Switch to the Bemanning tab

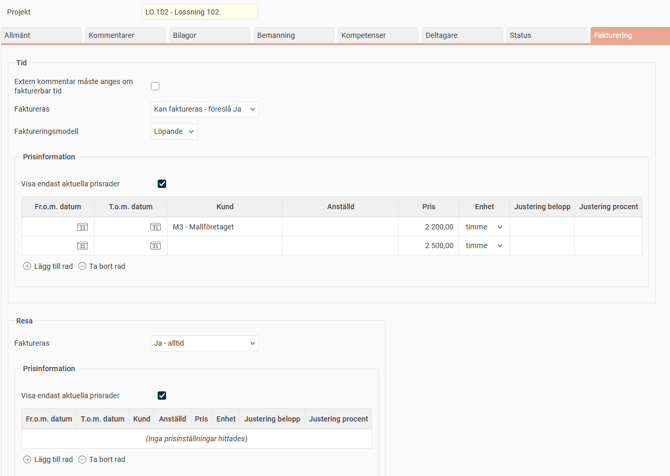pyautogui.click(x=292, y=35)
